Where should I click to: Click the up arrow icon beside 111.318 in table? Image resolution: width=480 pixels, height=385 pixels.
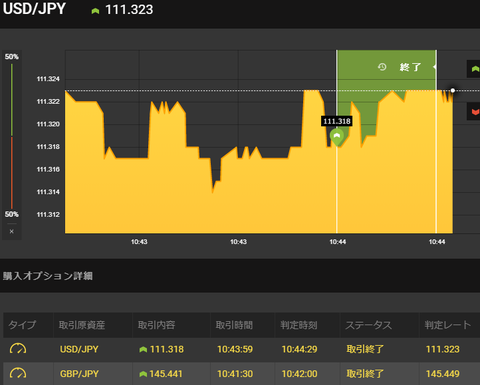pyautogui.click(x=143, y=349)
